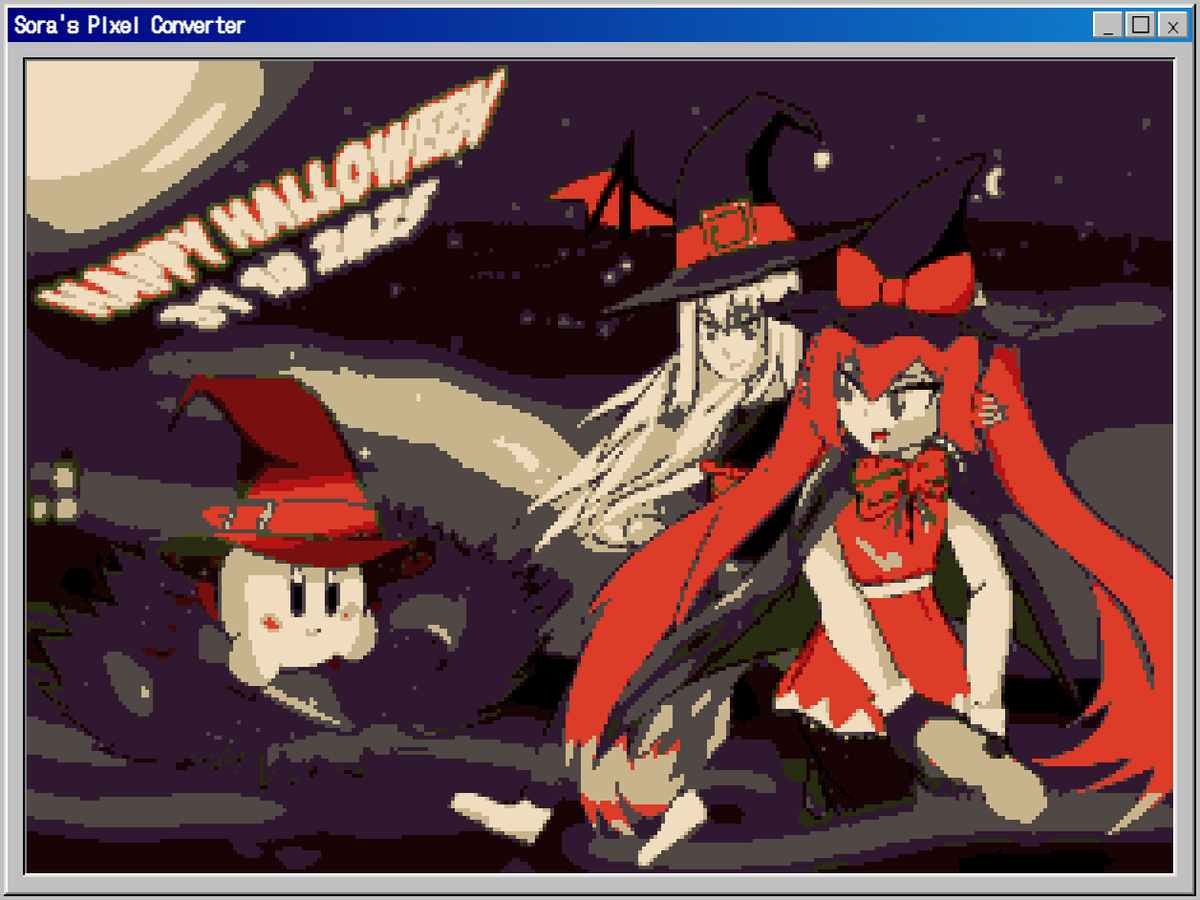The image size is (1200, 900).
Task: Maximize the Sora's Pixel Converter window
Action: (x=1139, y=25)
